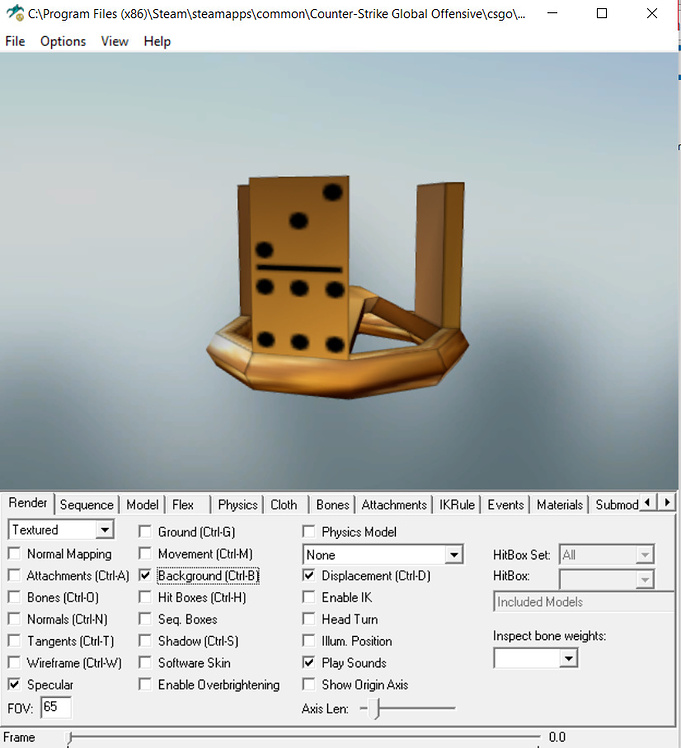The image size is (681, 748).
Task: Click the tab strip left scroll arrow
Action: point(647,502)
